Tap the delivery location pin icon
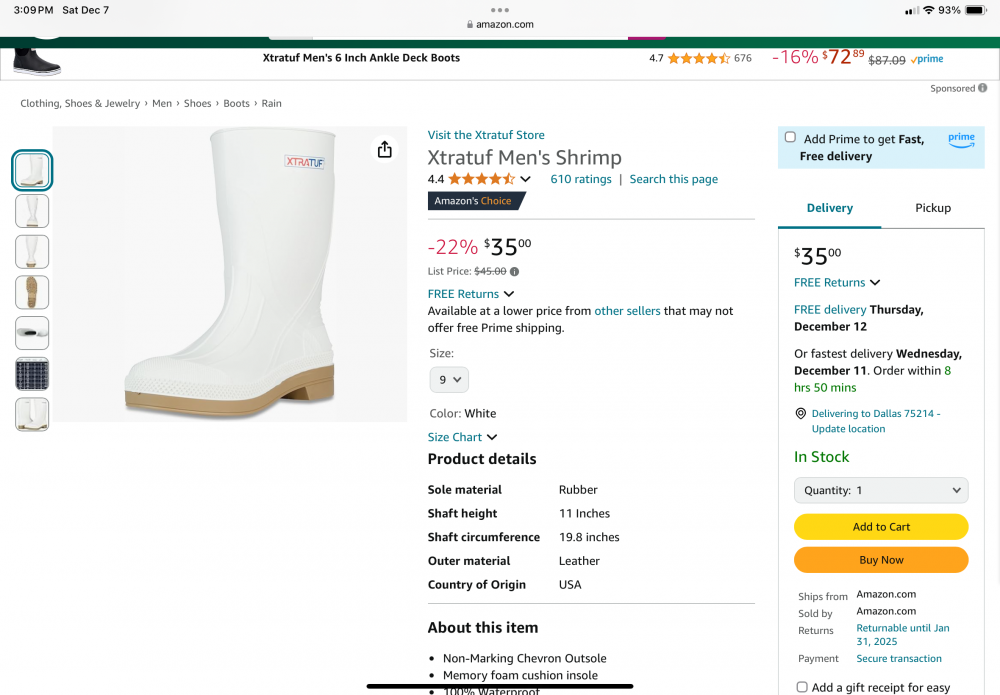The width and height of the screenshot is (1000, 695). [x=800, y=414]
